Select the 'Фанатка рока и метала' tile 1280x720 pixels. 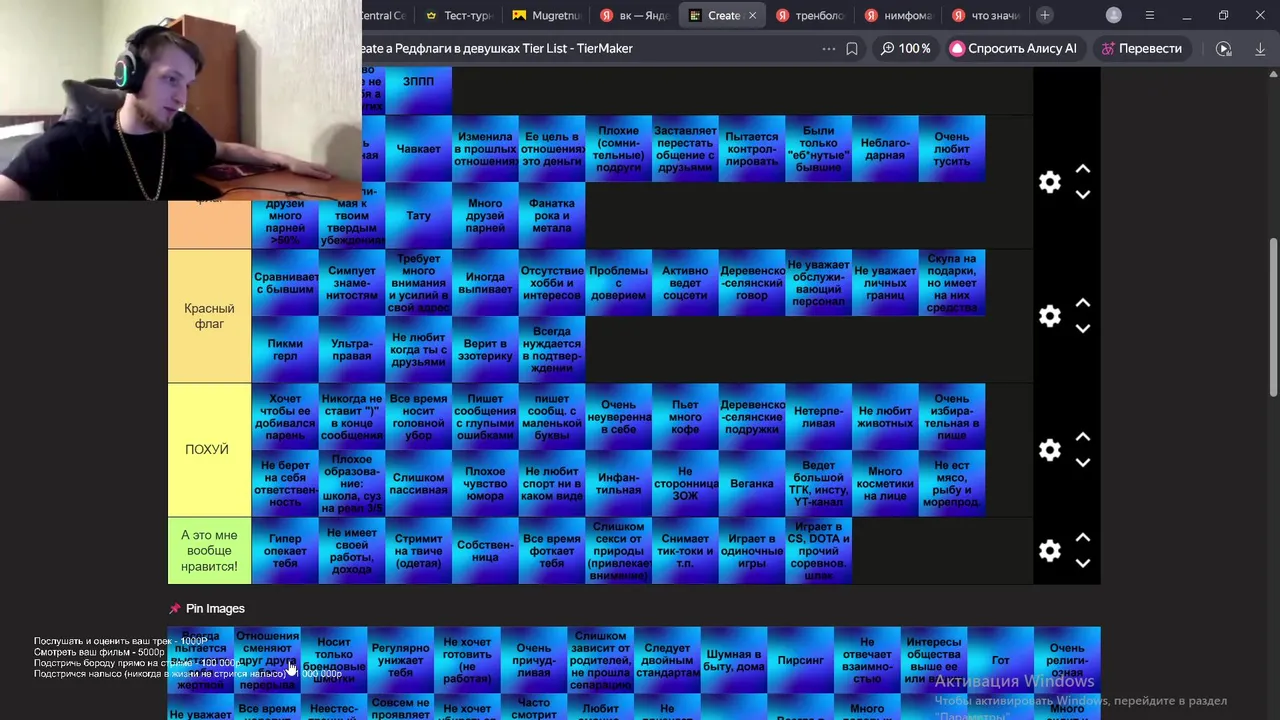click(552, 215)
